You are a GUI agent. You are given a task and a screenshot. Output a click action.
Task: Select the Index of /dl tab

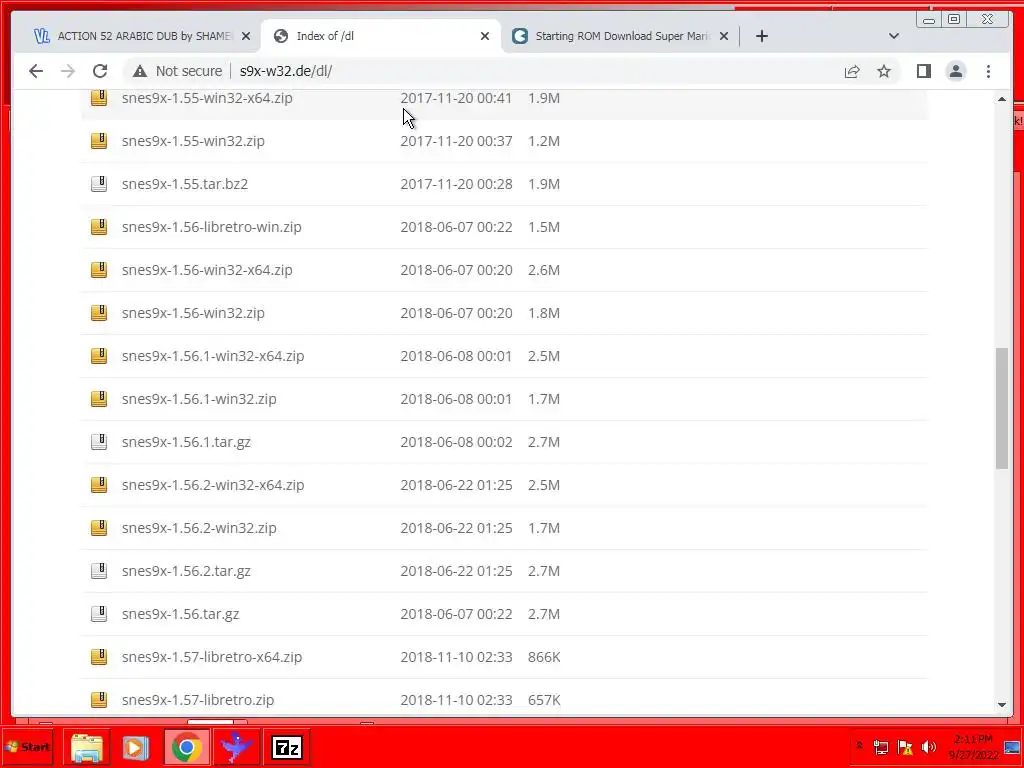pos(381,36)
